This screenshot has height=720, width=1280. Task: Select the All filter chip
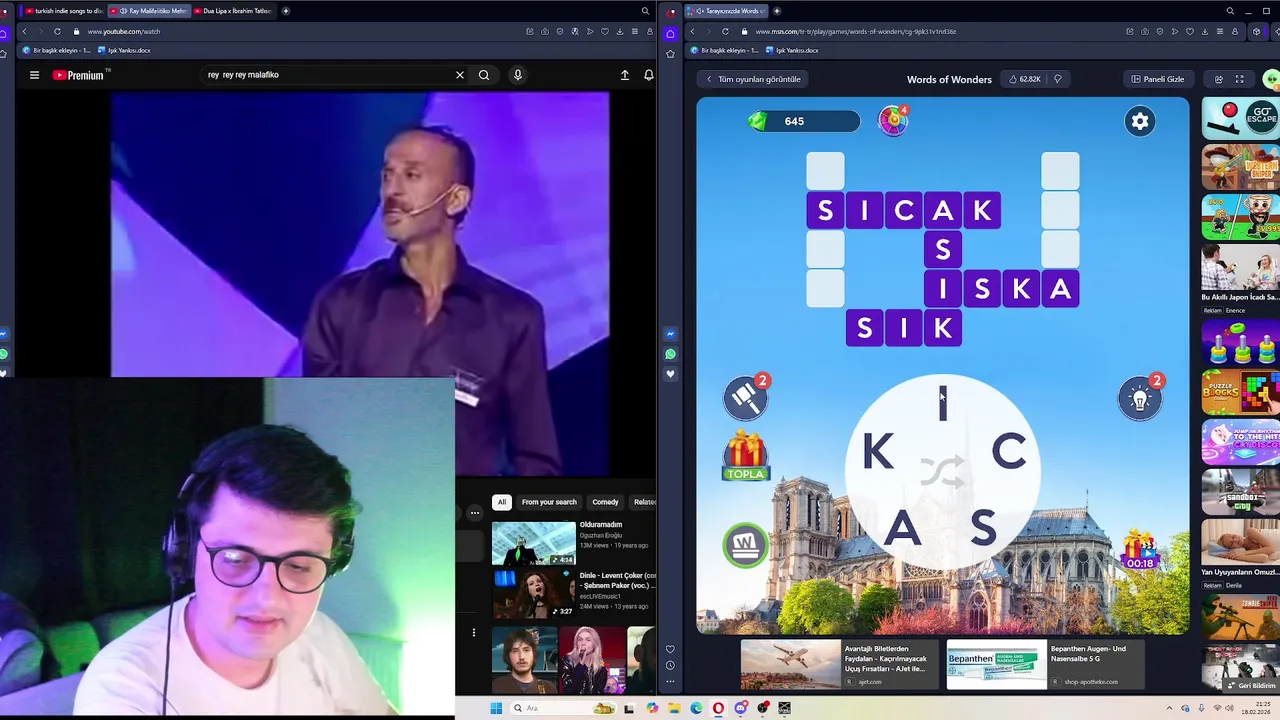click(x=502, y=502)
